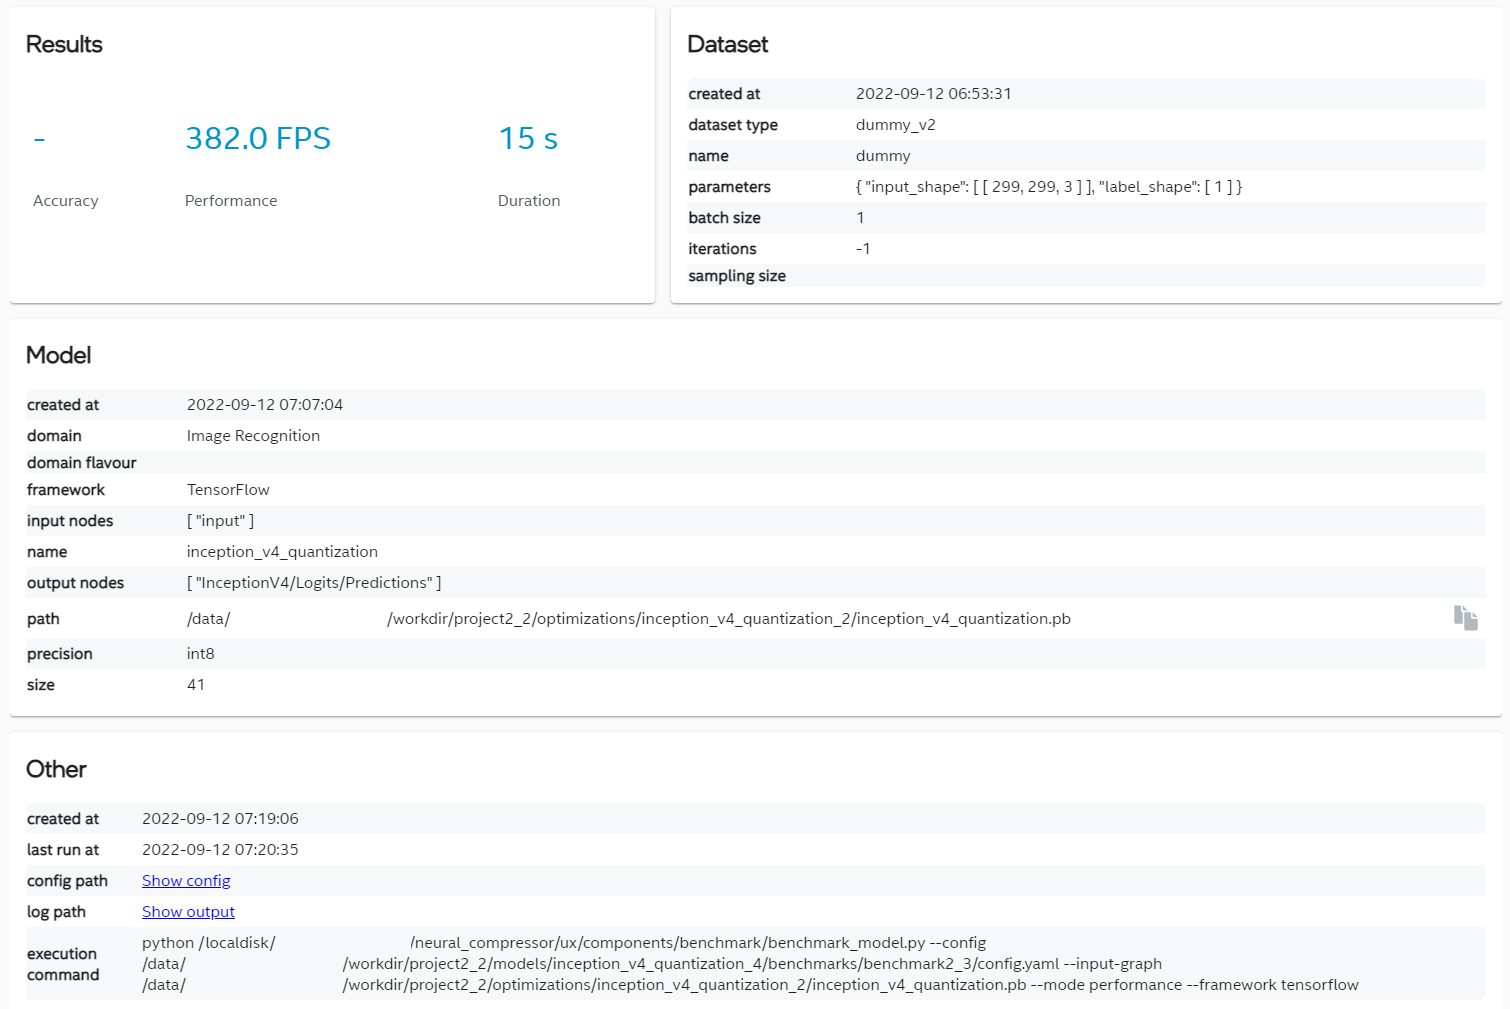Select the InceptionV4/Logits/Predictions output nodes value
Screen dimensions: 1510x1009
click(314, 582)
